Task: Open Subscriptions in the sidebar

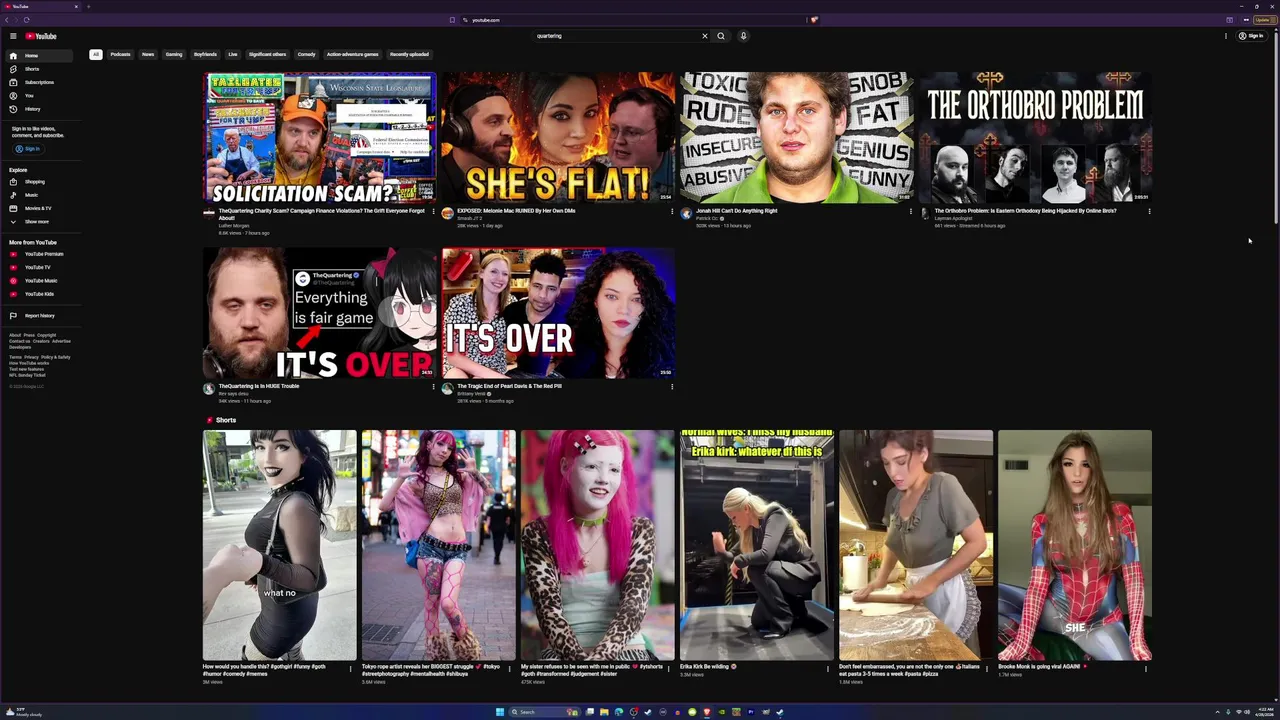Action: coord(38,82)
